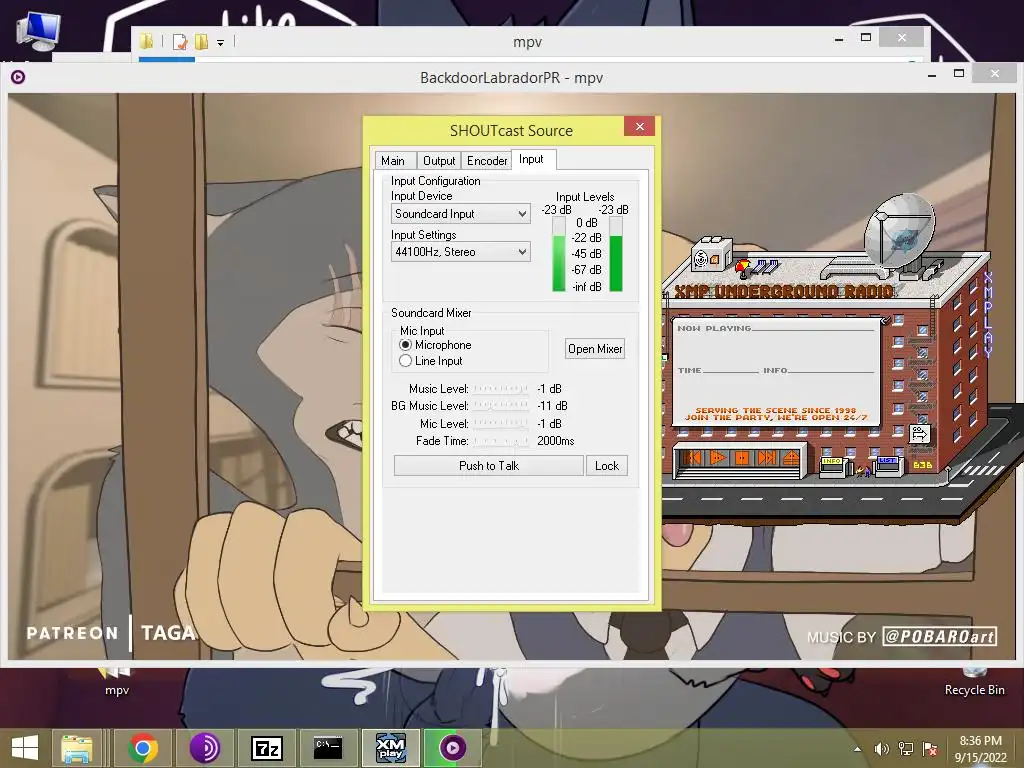Click the Computer desktop icon
The image size is (1024, 768).
tap(39, 32)
